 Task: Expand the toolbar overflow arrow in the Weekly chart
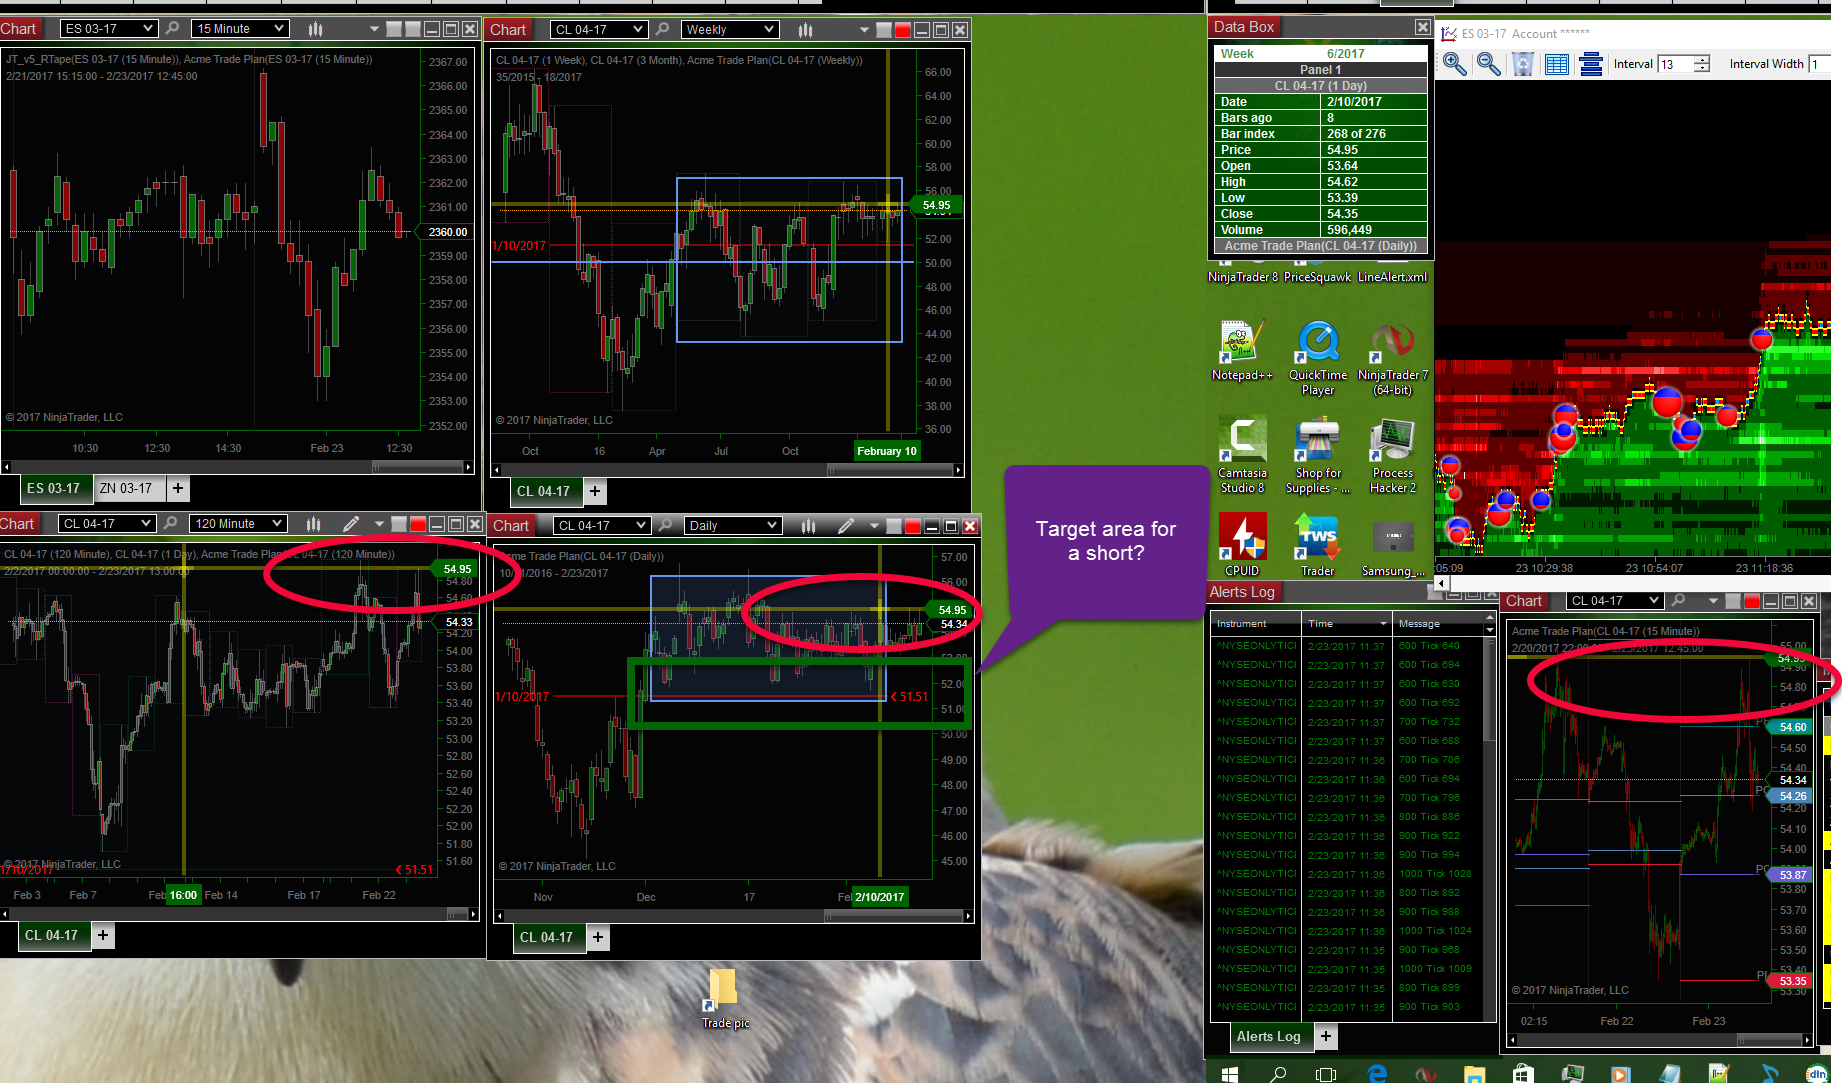pyautogui.click(x=865, y=30)
